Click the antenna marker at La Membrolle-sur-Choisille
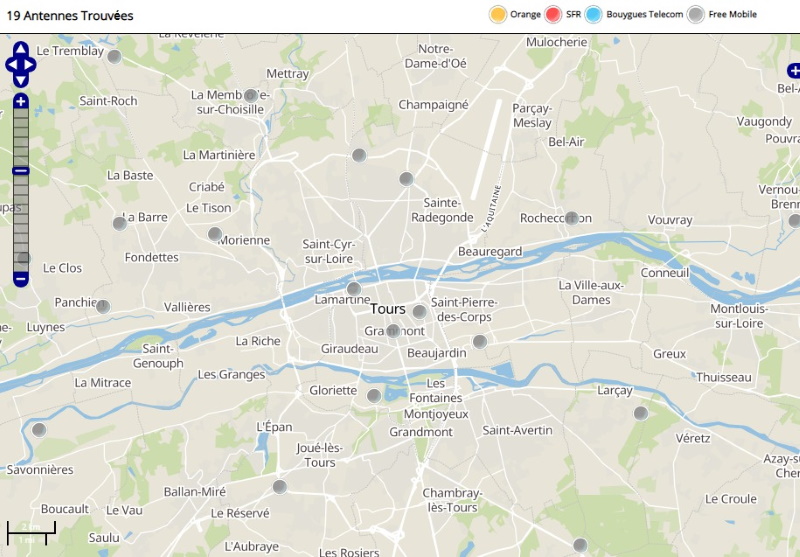 250,96
